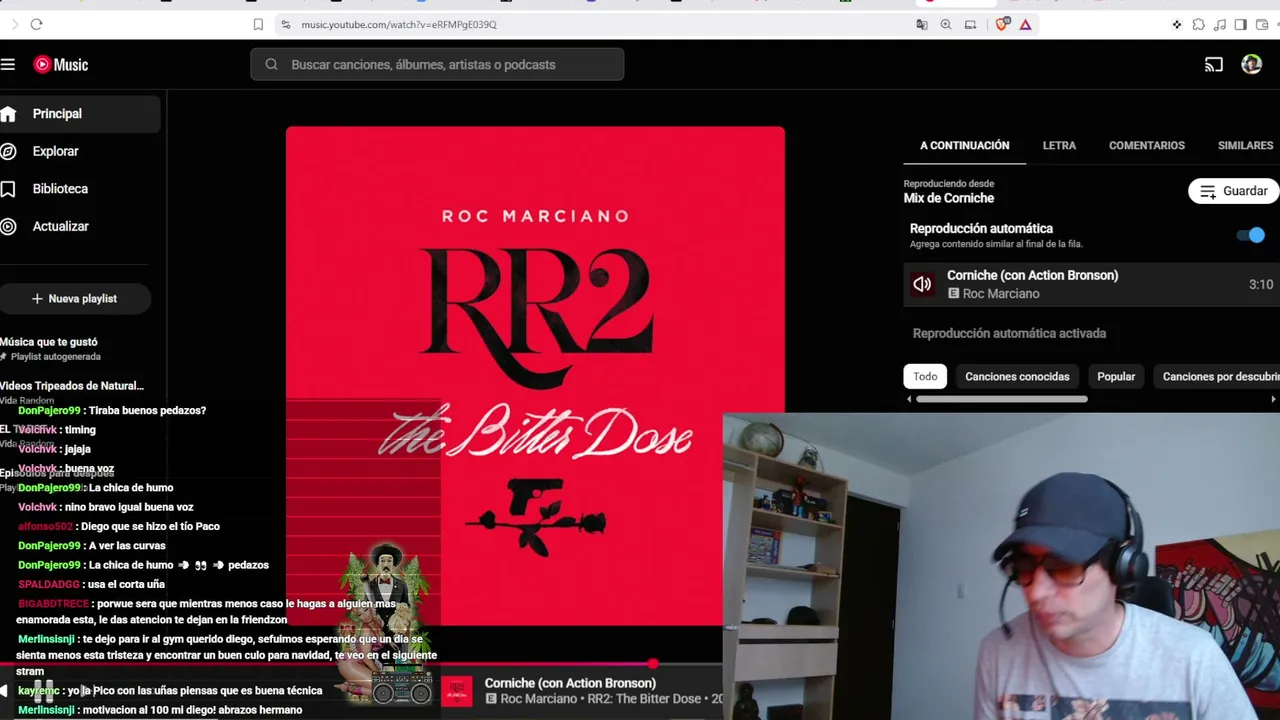The height and width of the screenshot is (720, 1280).
Task: Open the SIMILARES tab
Action: point(1245,145)
